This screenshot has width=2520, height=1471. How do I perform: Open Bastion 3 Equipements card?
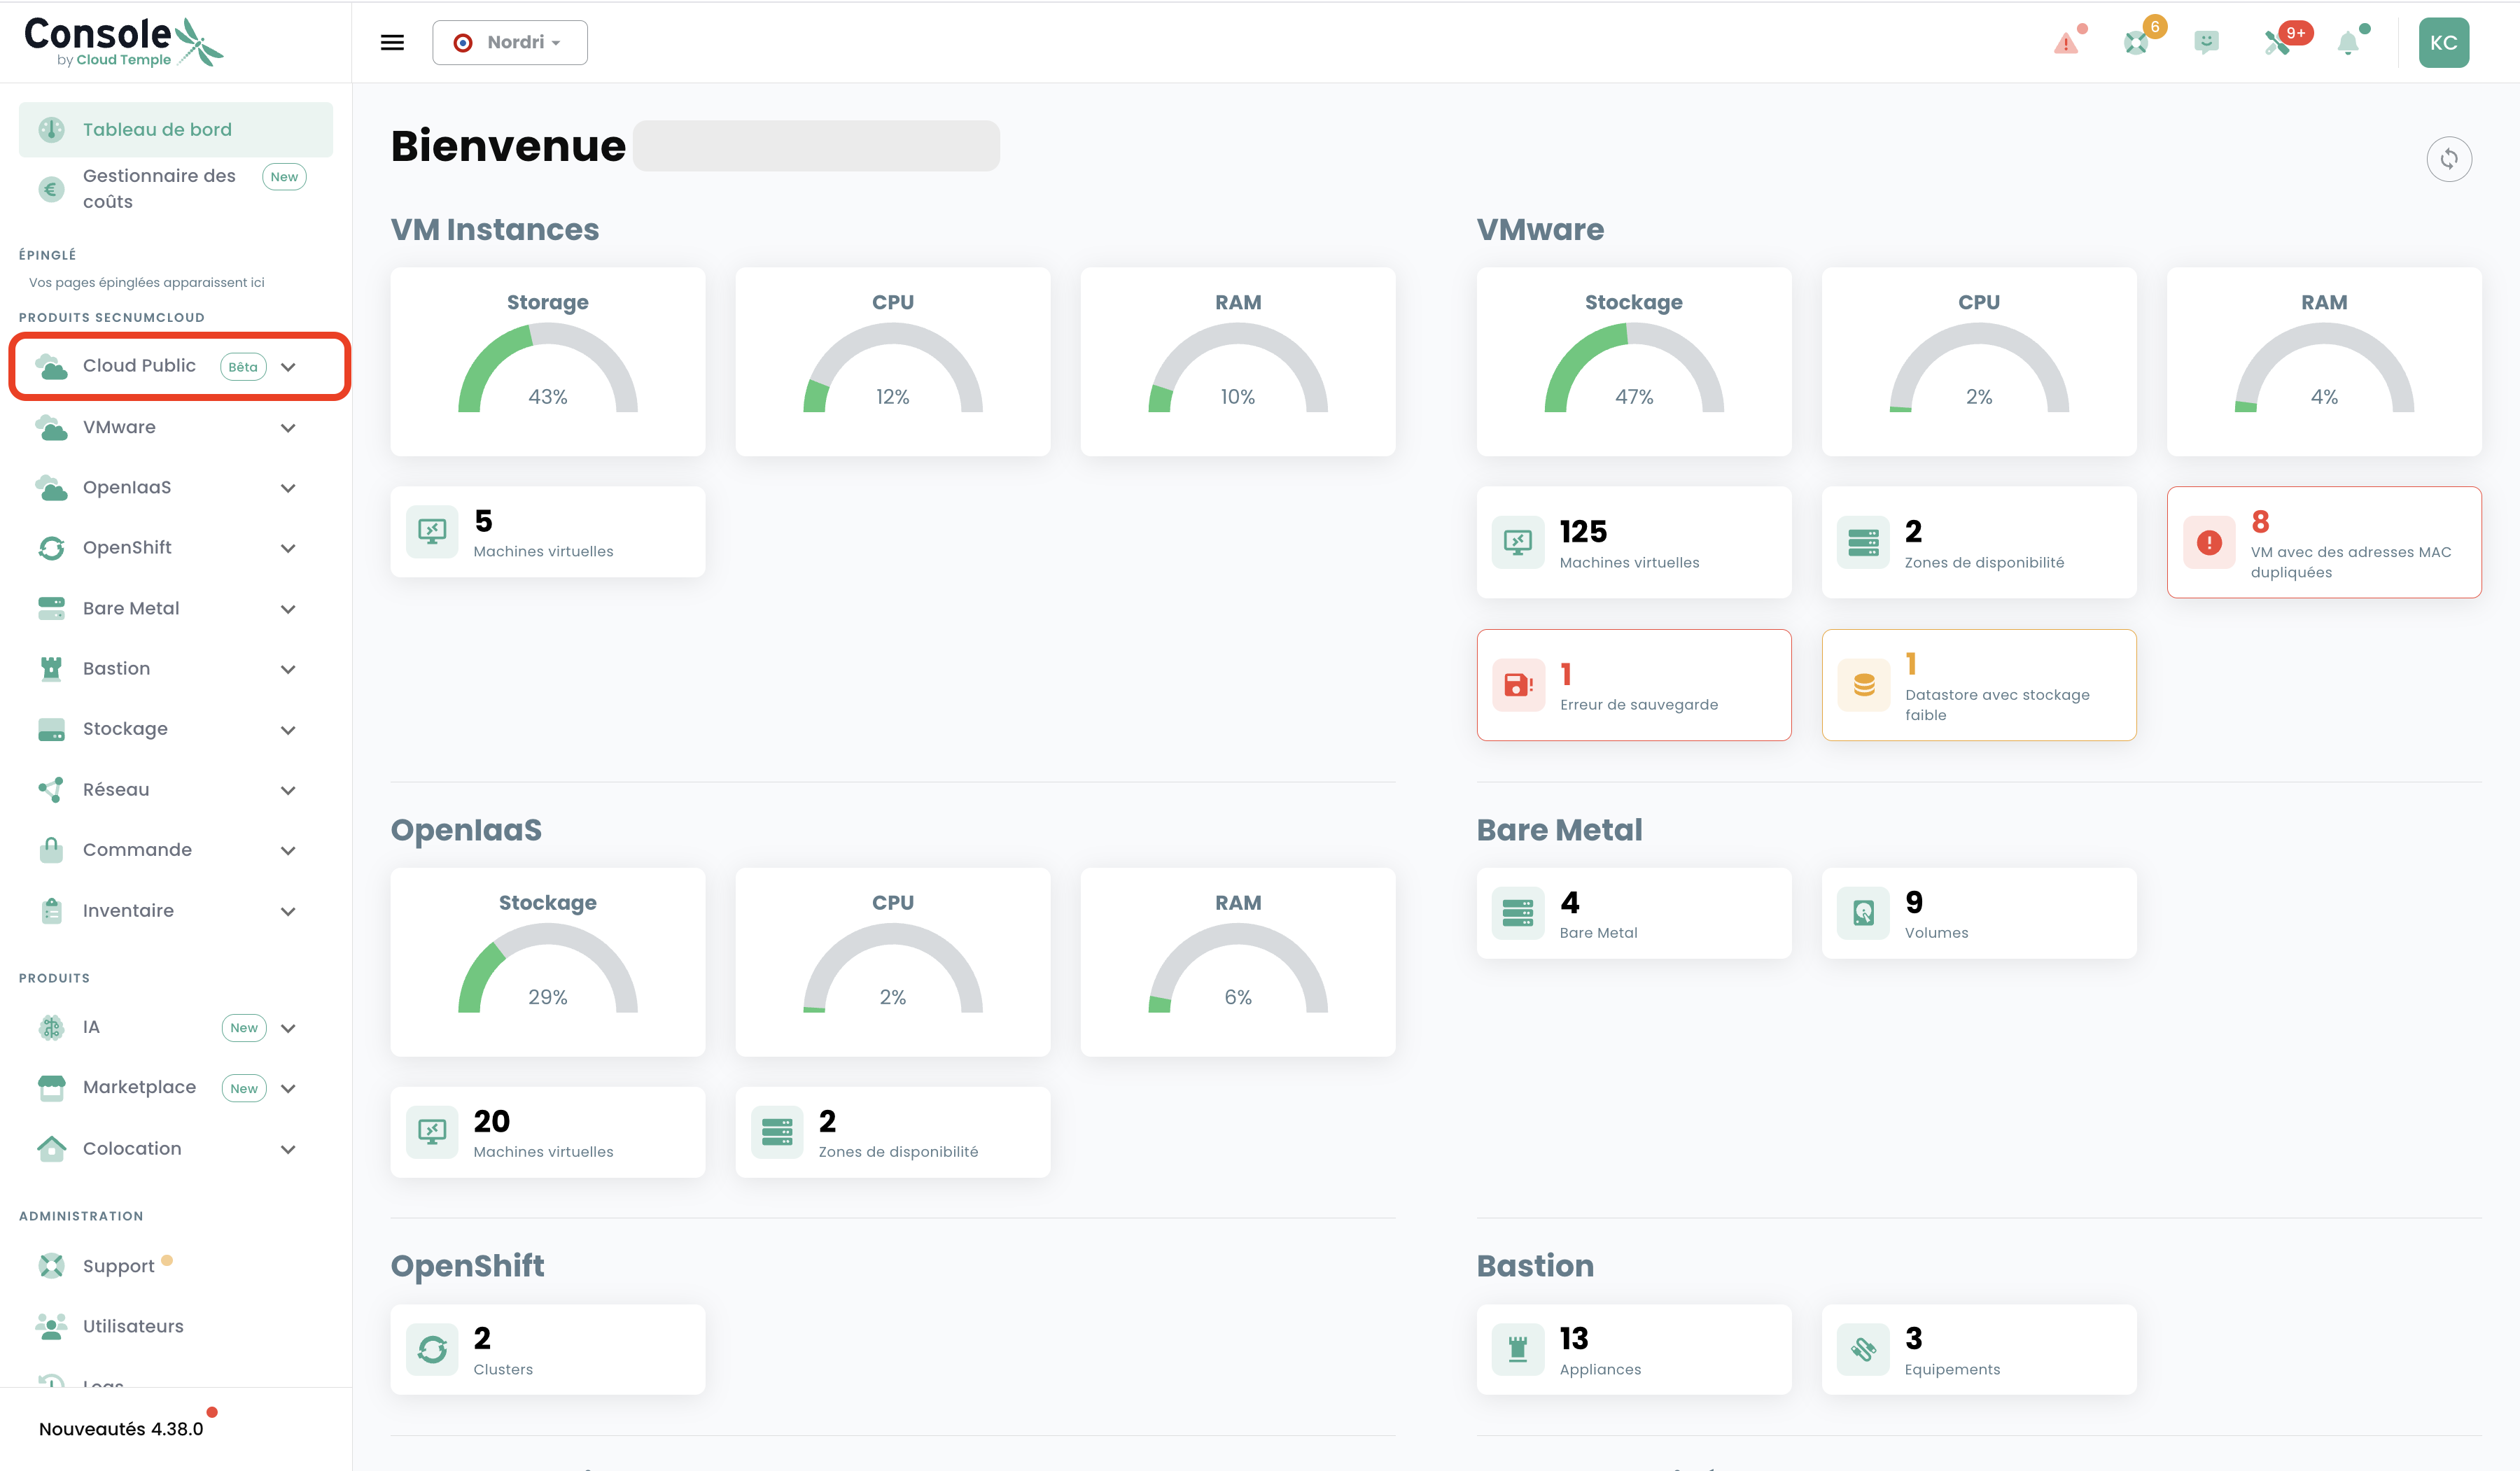1979,1349
